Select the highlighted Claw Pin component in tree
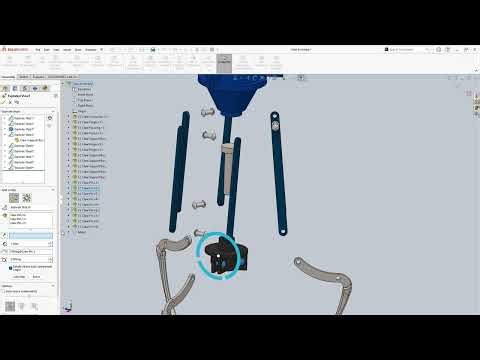 (86, 188)
